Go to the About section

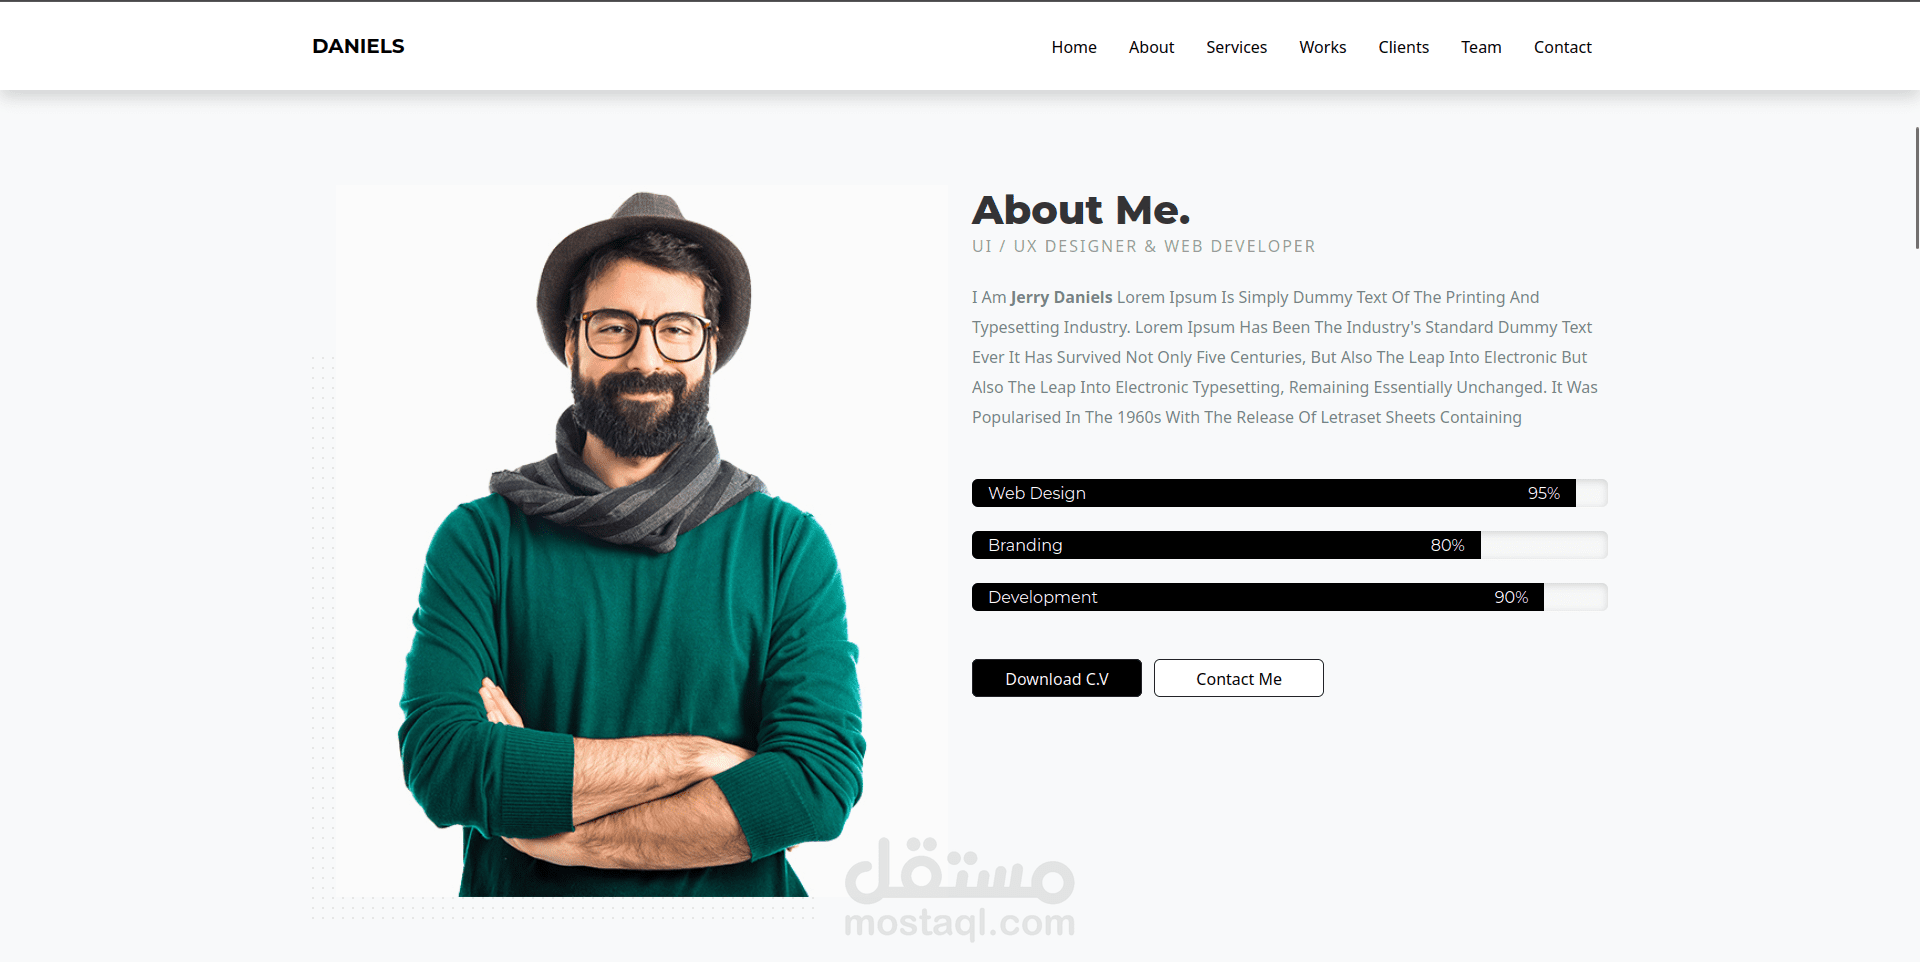(1151, 47)
